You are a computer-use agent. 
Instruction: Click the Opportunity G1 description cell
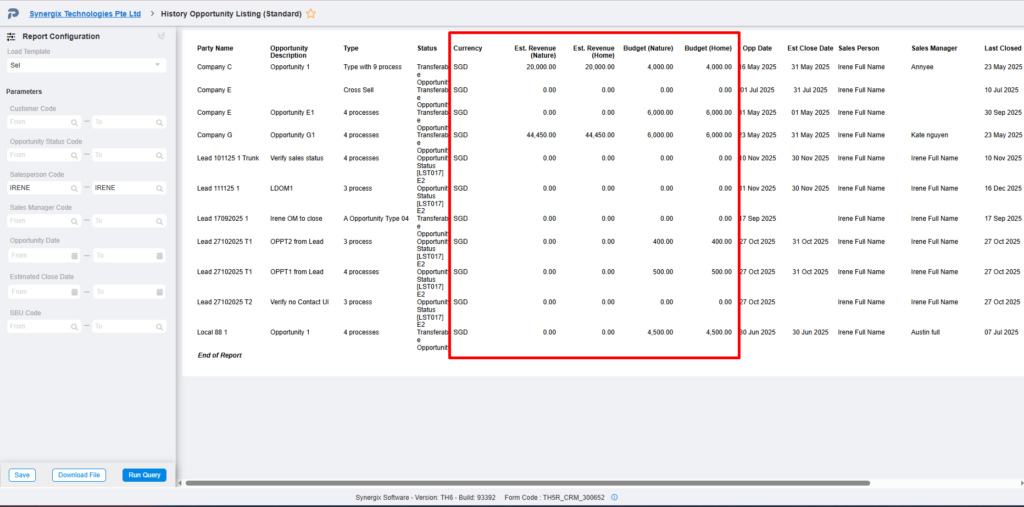point(293,135)
